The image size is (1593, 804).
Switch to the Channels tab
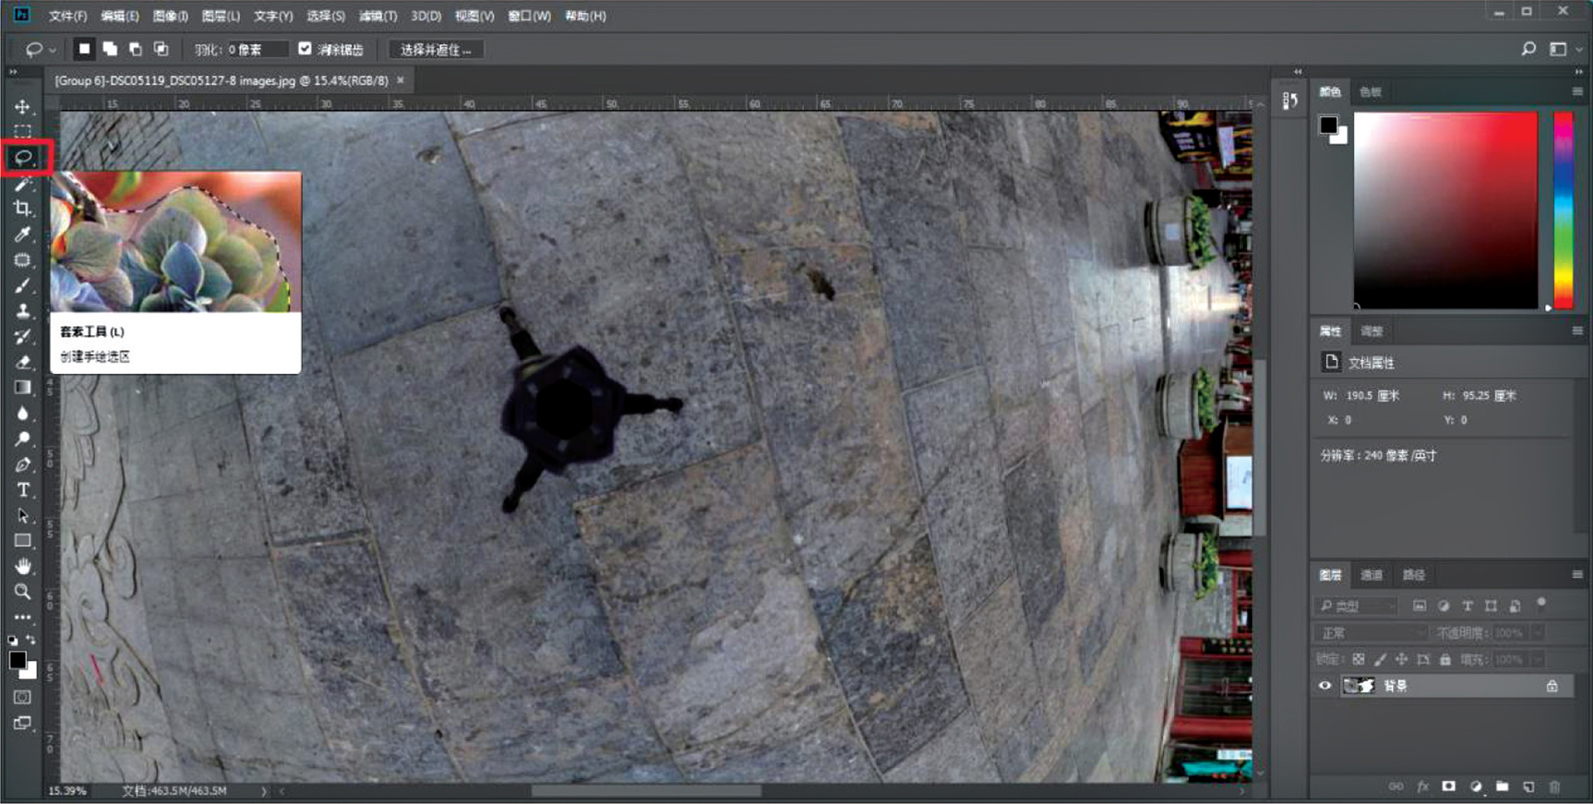(1371, 575)
